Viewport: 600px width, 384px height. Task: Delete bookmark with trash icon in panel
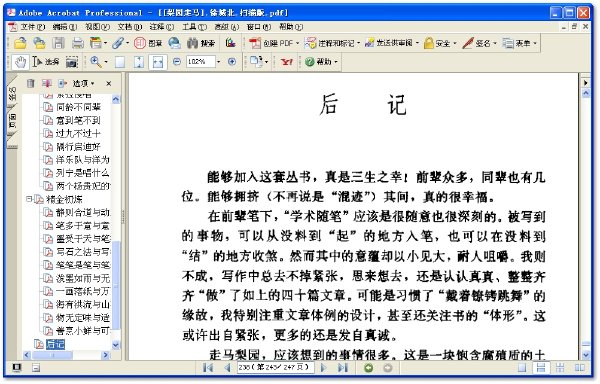[31, 83]
